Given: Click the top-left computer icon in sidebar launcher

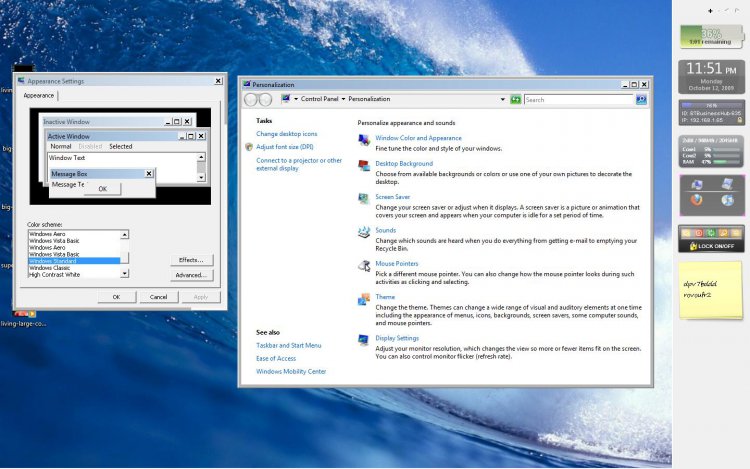Looking at the screenshot, I should (x=696, y=184).
